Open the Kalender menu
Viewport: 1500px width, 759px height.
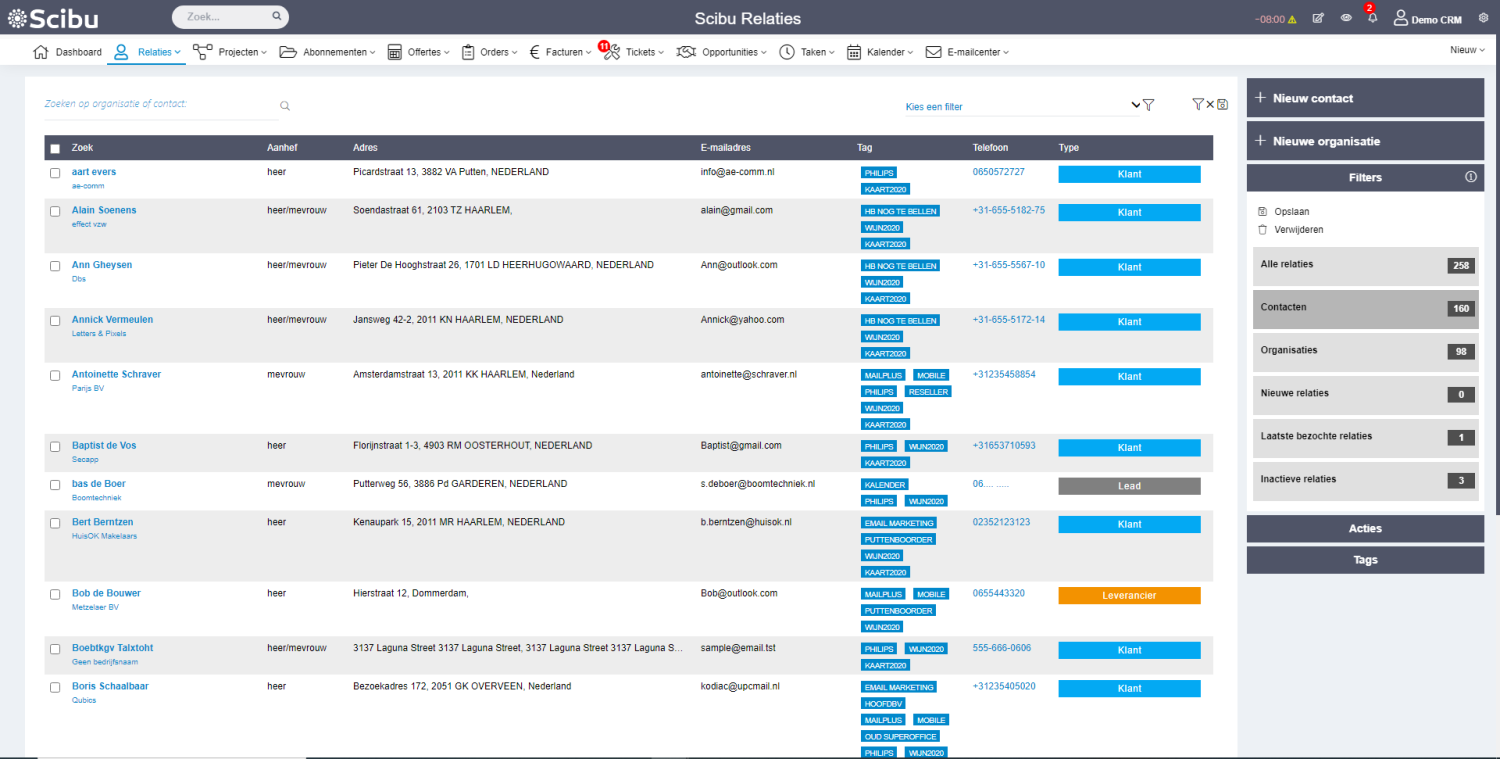879,52
